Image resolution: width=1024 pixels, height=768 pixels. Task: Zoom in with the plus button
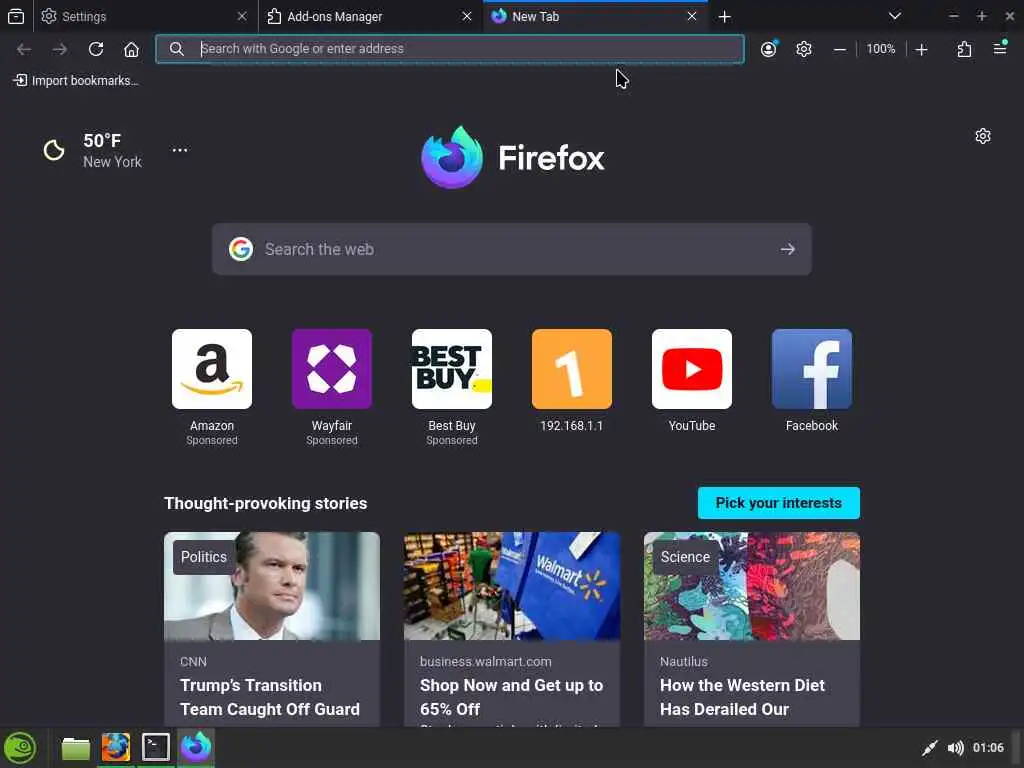coord(921,49)
